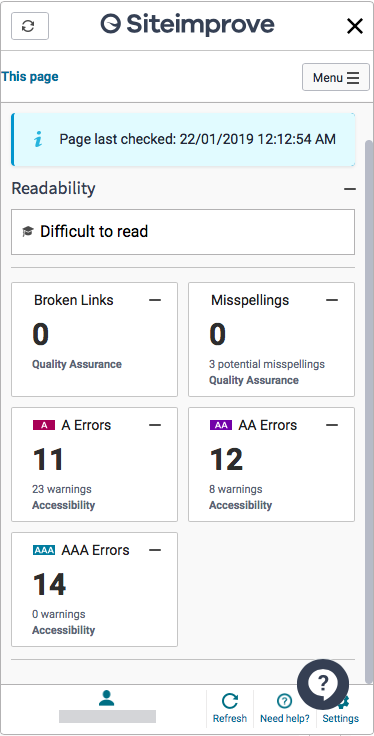The width and height of the screenshot is (374, 736).
Task: Collapse the Readability section
Action: (350, 189)
